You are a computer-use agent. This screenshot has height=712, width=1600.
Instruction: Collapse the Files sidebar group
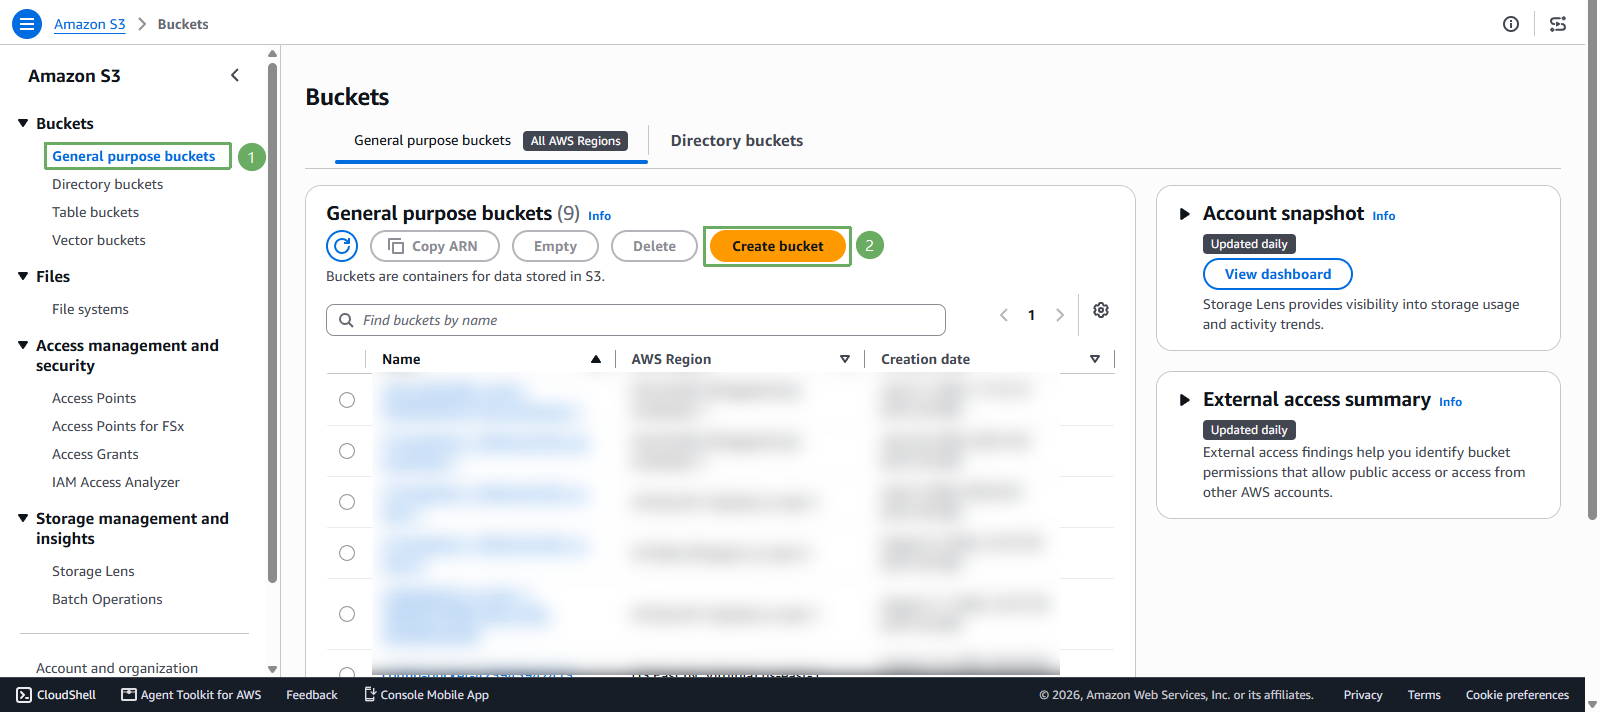coord(23,276)
